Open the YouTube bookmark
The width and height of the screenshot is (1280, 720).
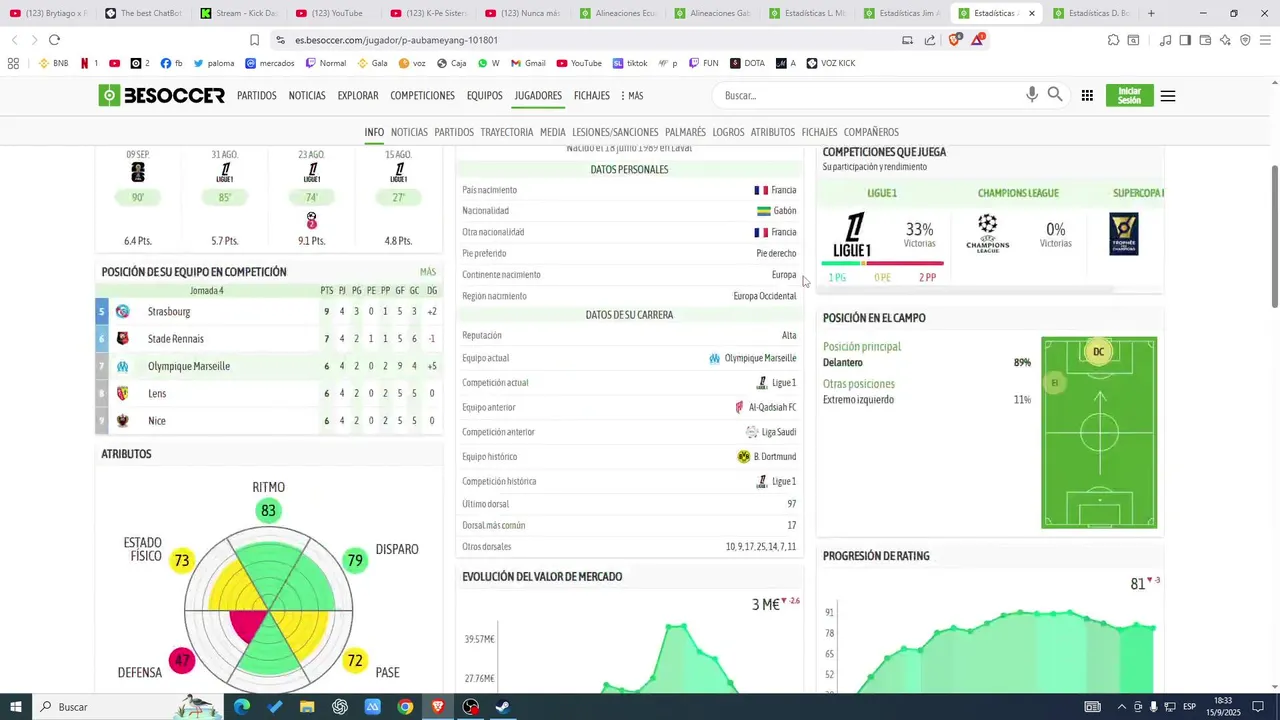coord(579,63)
